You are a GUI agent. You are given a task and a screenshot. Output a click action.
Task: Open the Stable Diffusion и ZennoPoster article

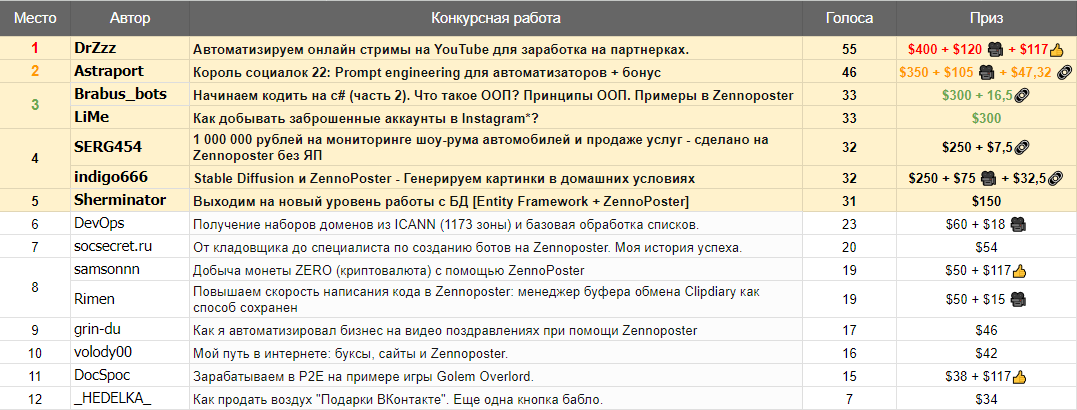click(444, 179)
